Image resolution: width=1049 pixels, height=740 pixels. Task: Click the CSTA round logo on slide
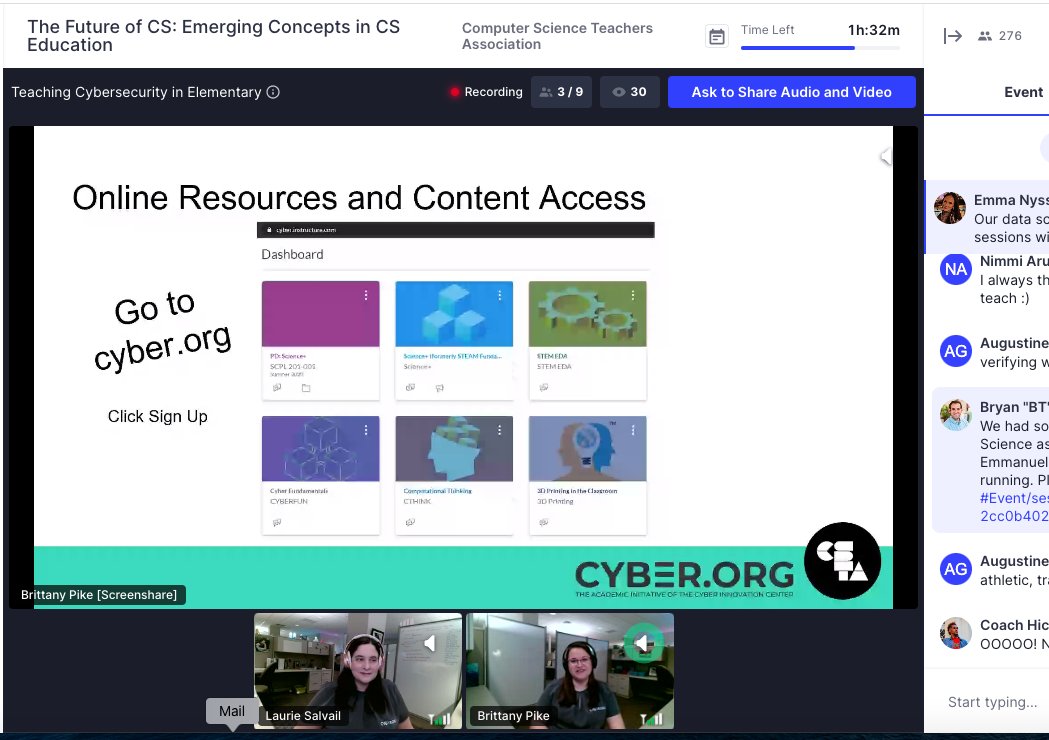click(842, 561)
